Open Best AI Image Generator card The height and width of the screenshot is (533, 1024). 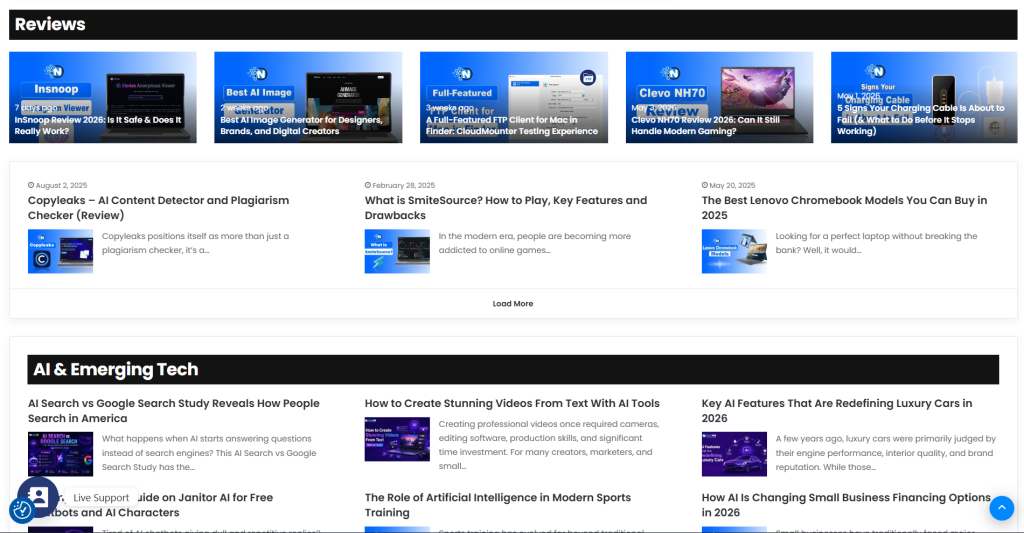[x=308, y=97]
